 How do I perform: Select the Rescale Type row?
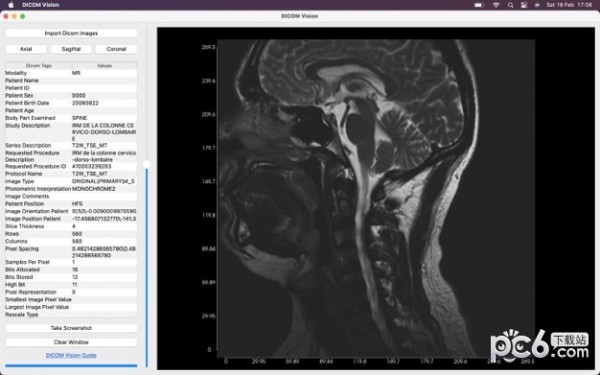pos(71,315)
